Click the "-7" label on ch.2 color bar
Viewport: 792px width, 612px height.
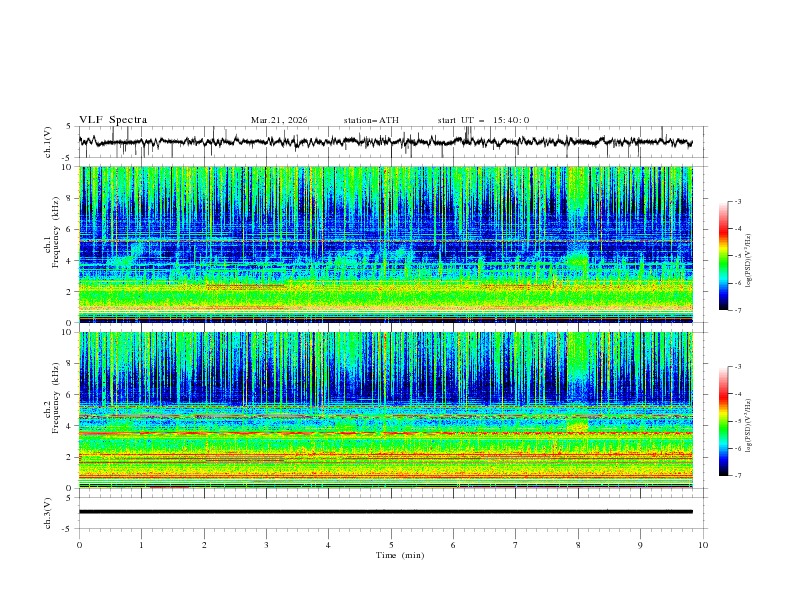pos(738,476)
